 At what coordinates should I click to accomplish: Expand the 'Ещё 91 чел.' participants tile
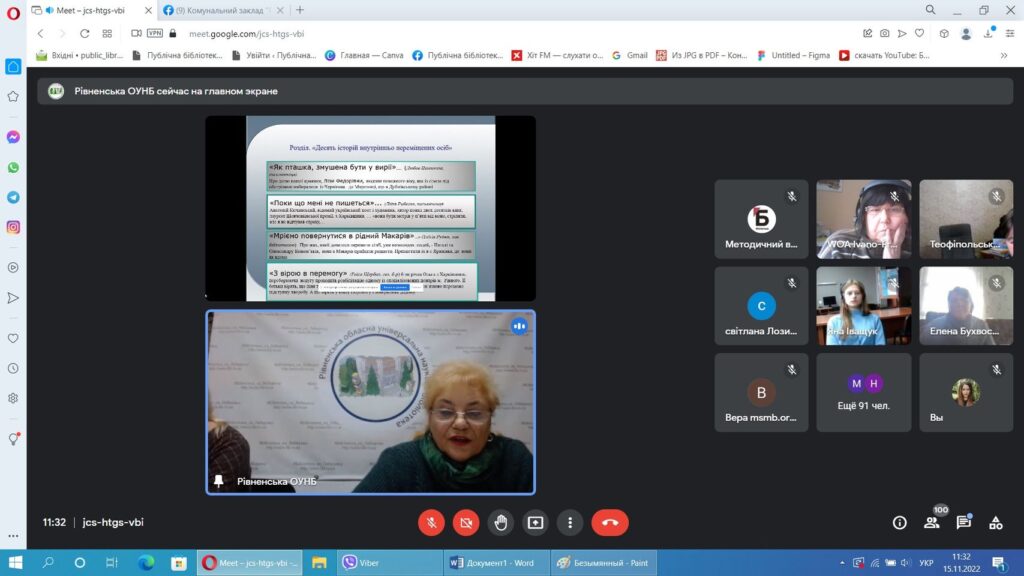pyautogui.click(x=865, y=392)
